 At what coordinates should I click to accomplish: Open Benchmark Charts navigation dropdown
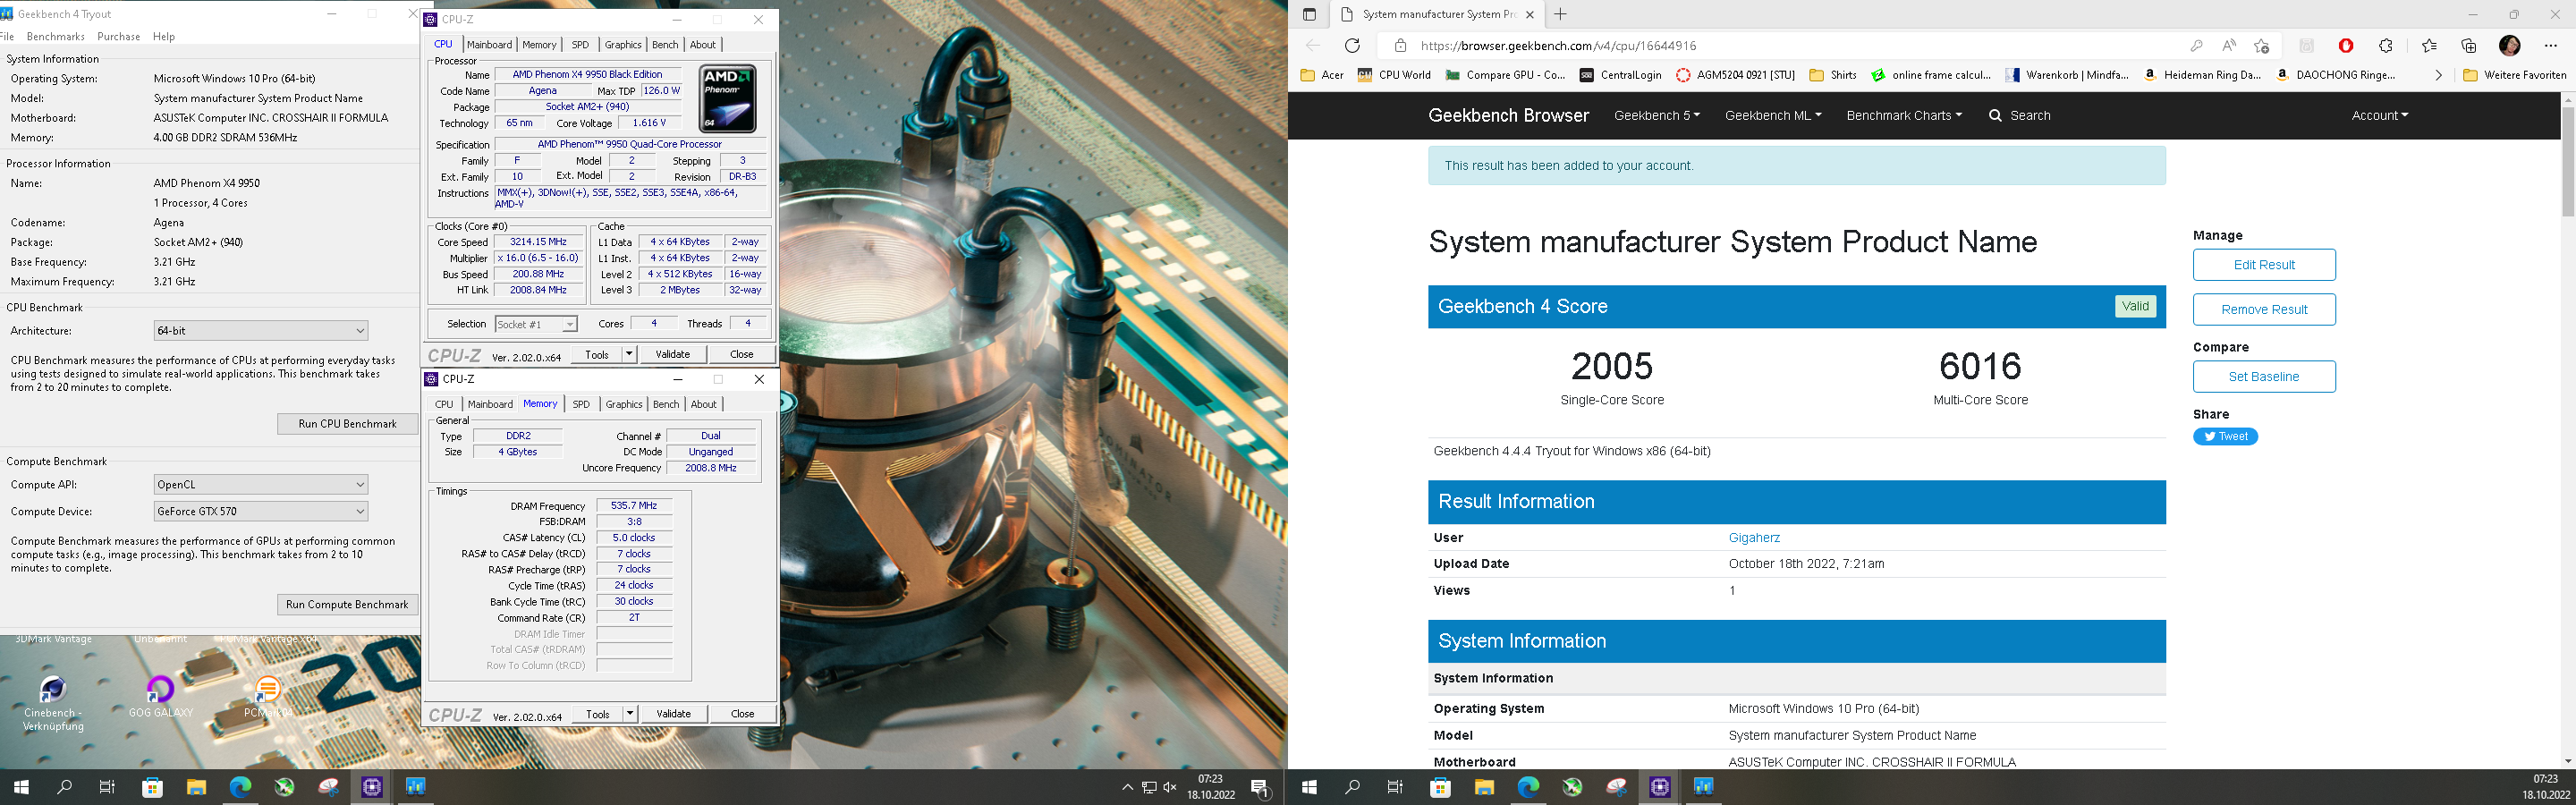[1904, 115]
